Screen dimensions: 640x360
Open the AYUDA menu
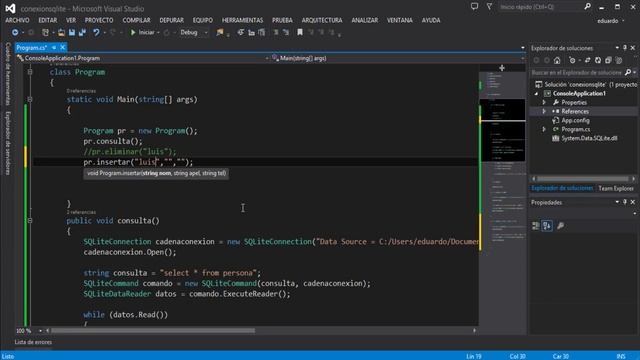(x=431, y=20)
